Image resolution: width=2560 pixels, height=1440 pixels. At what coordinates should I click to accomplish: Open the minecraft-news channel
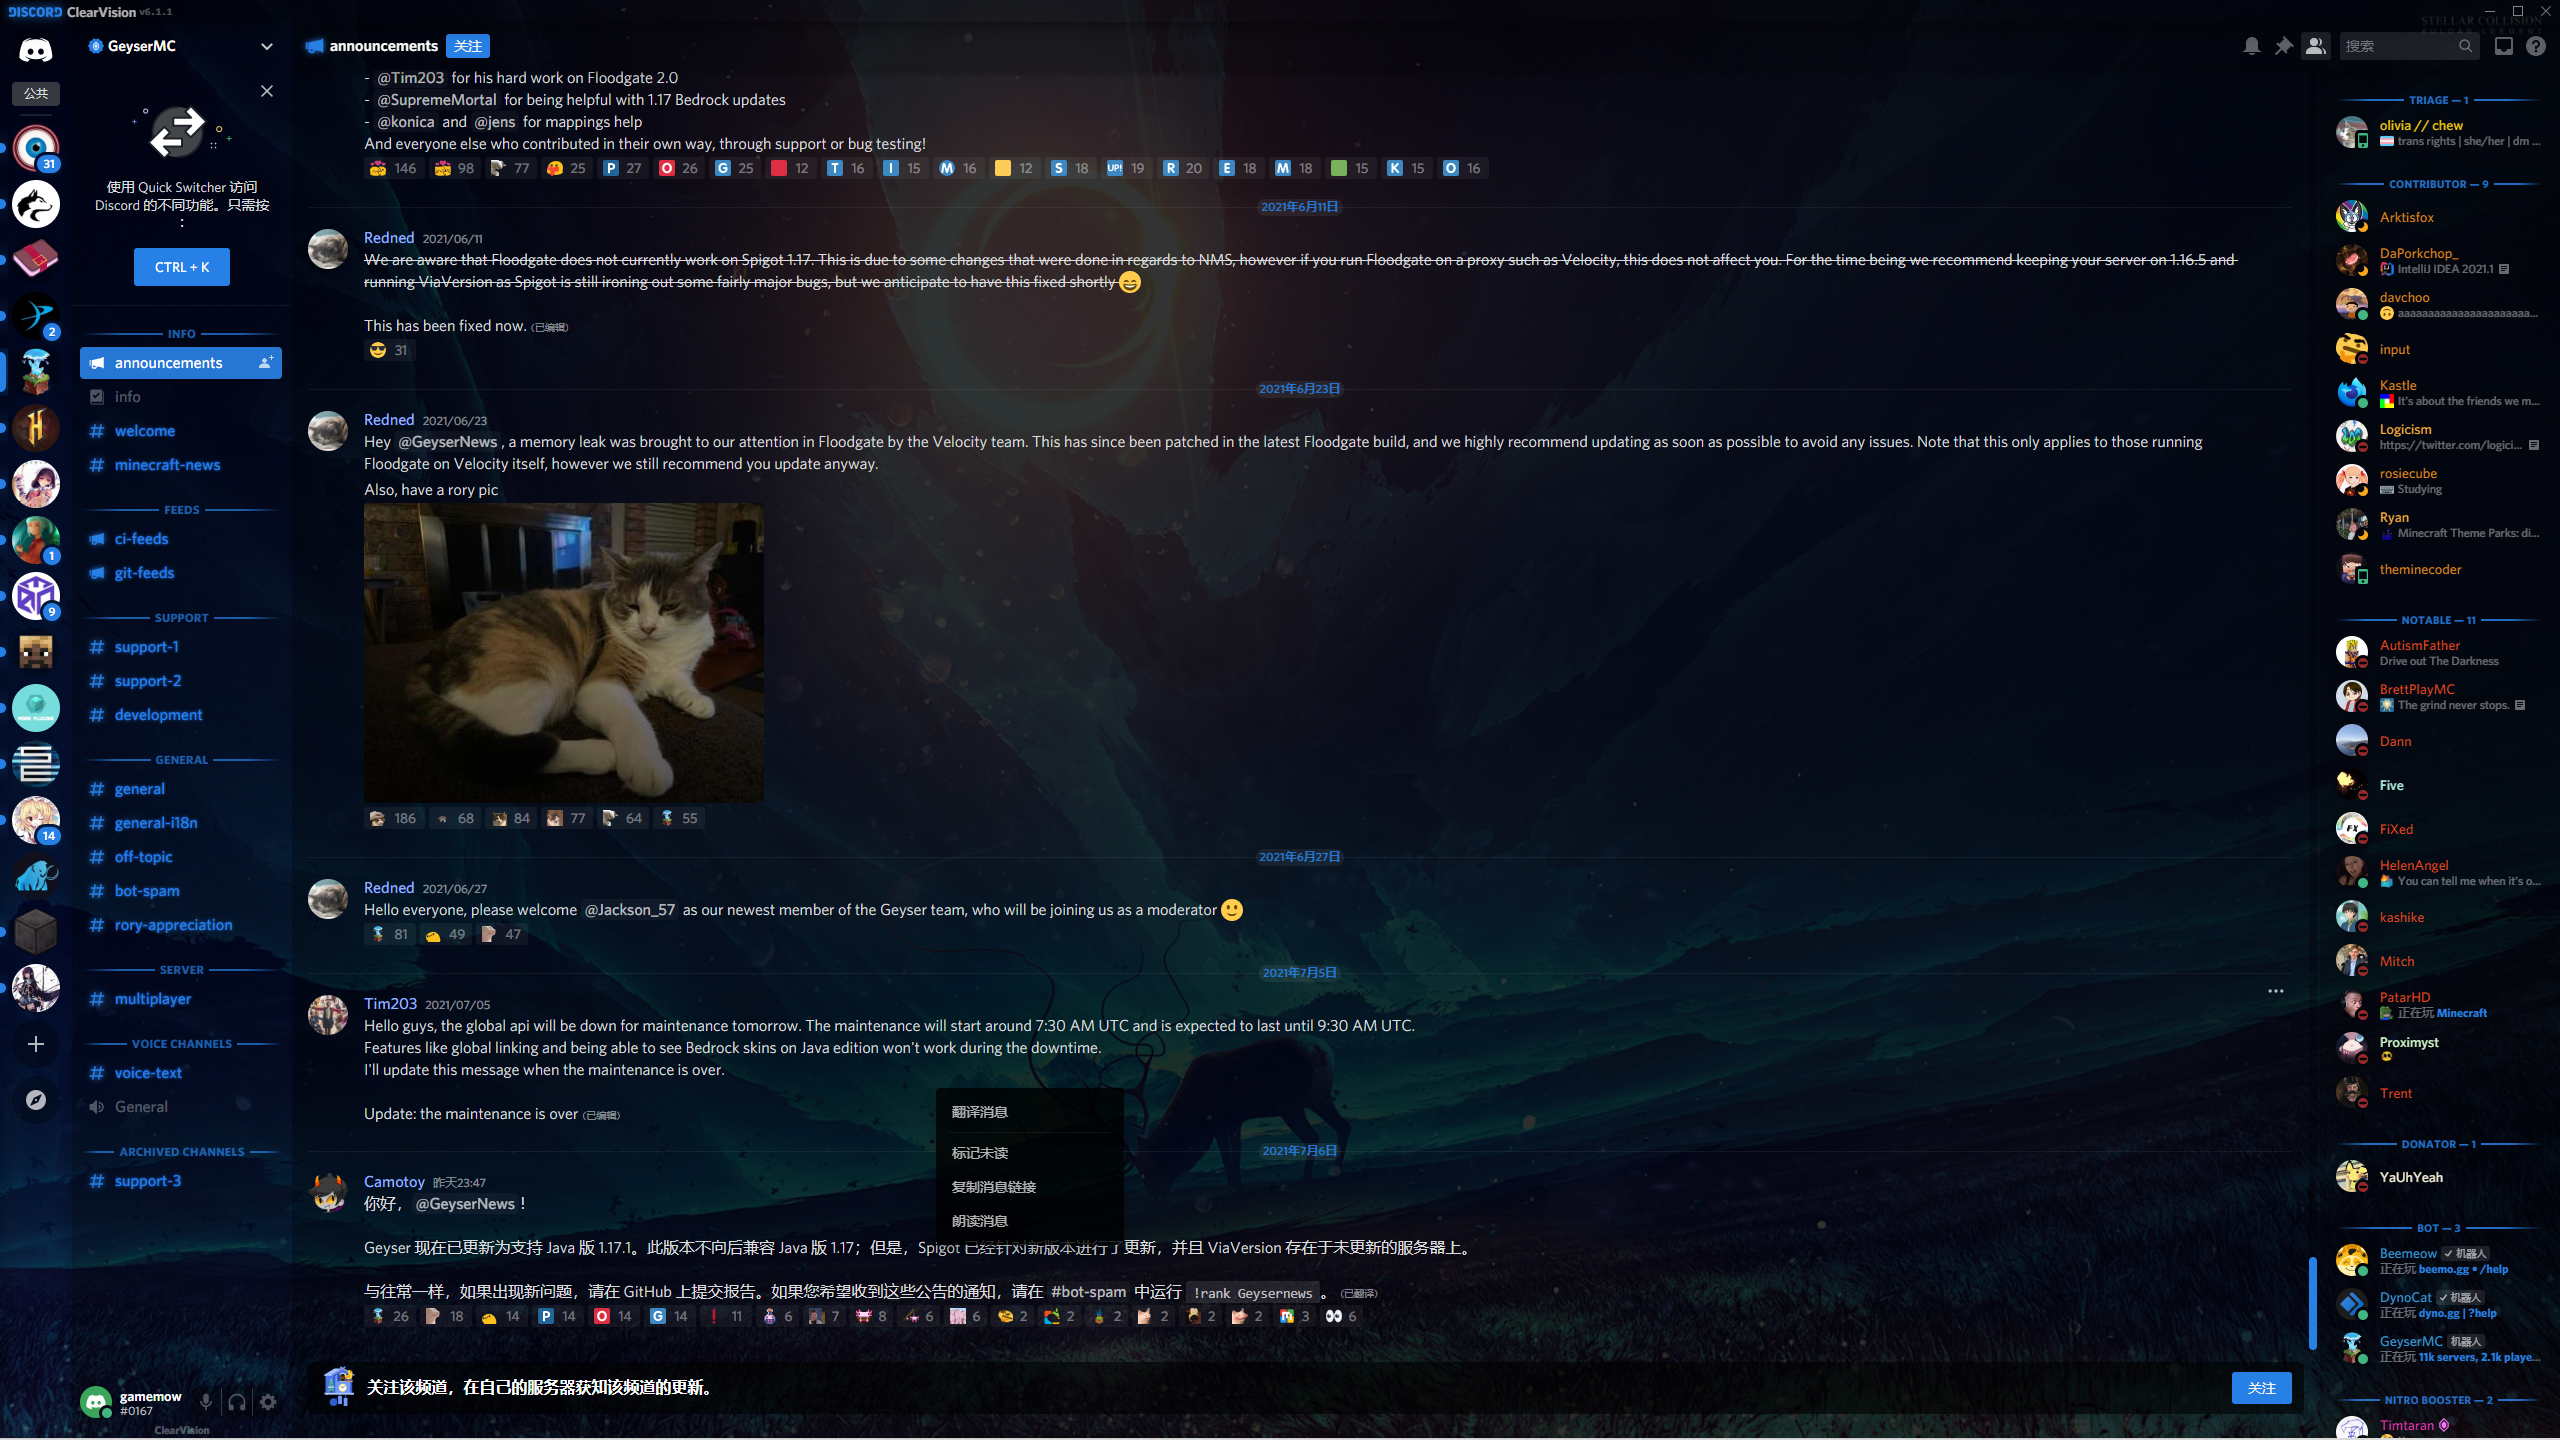[x=181, y=465]
